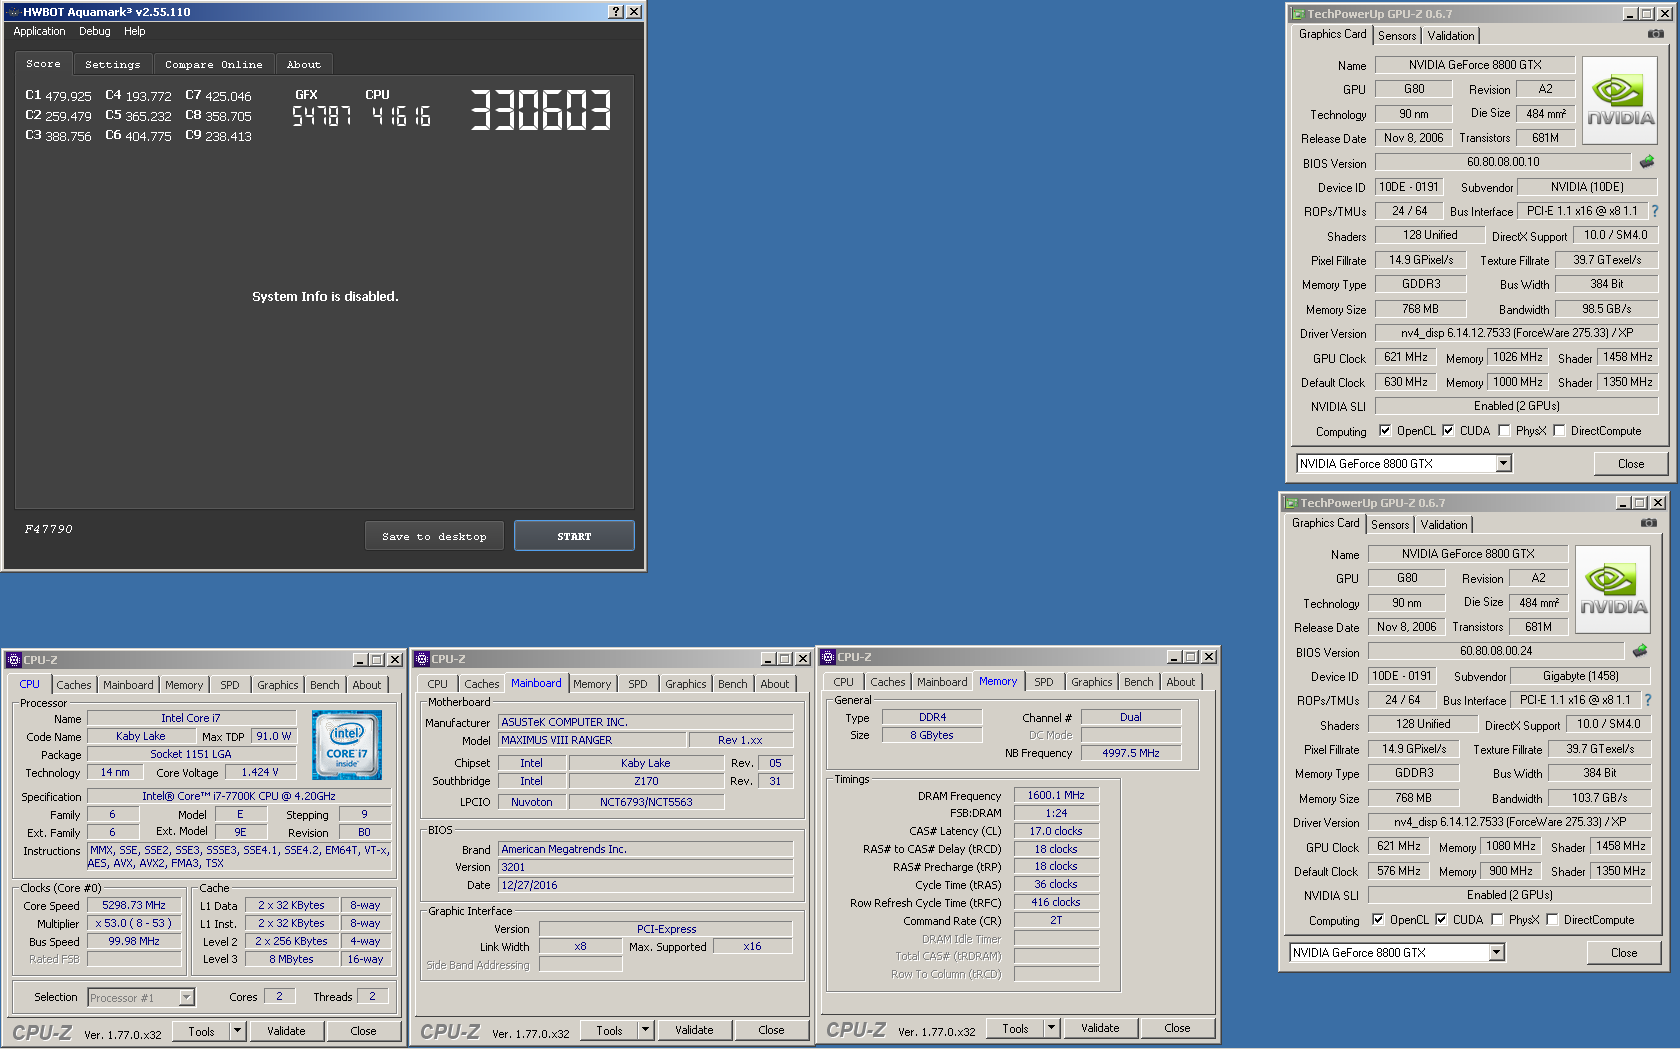1680x1050 pixels.
Task: Click Aquamark help question mark title button
Action: point(616,12)
